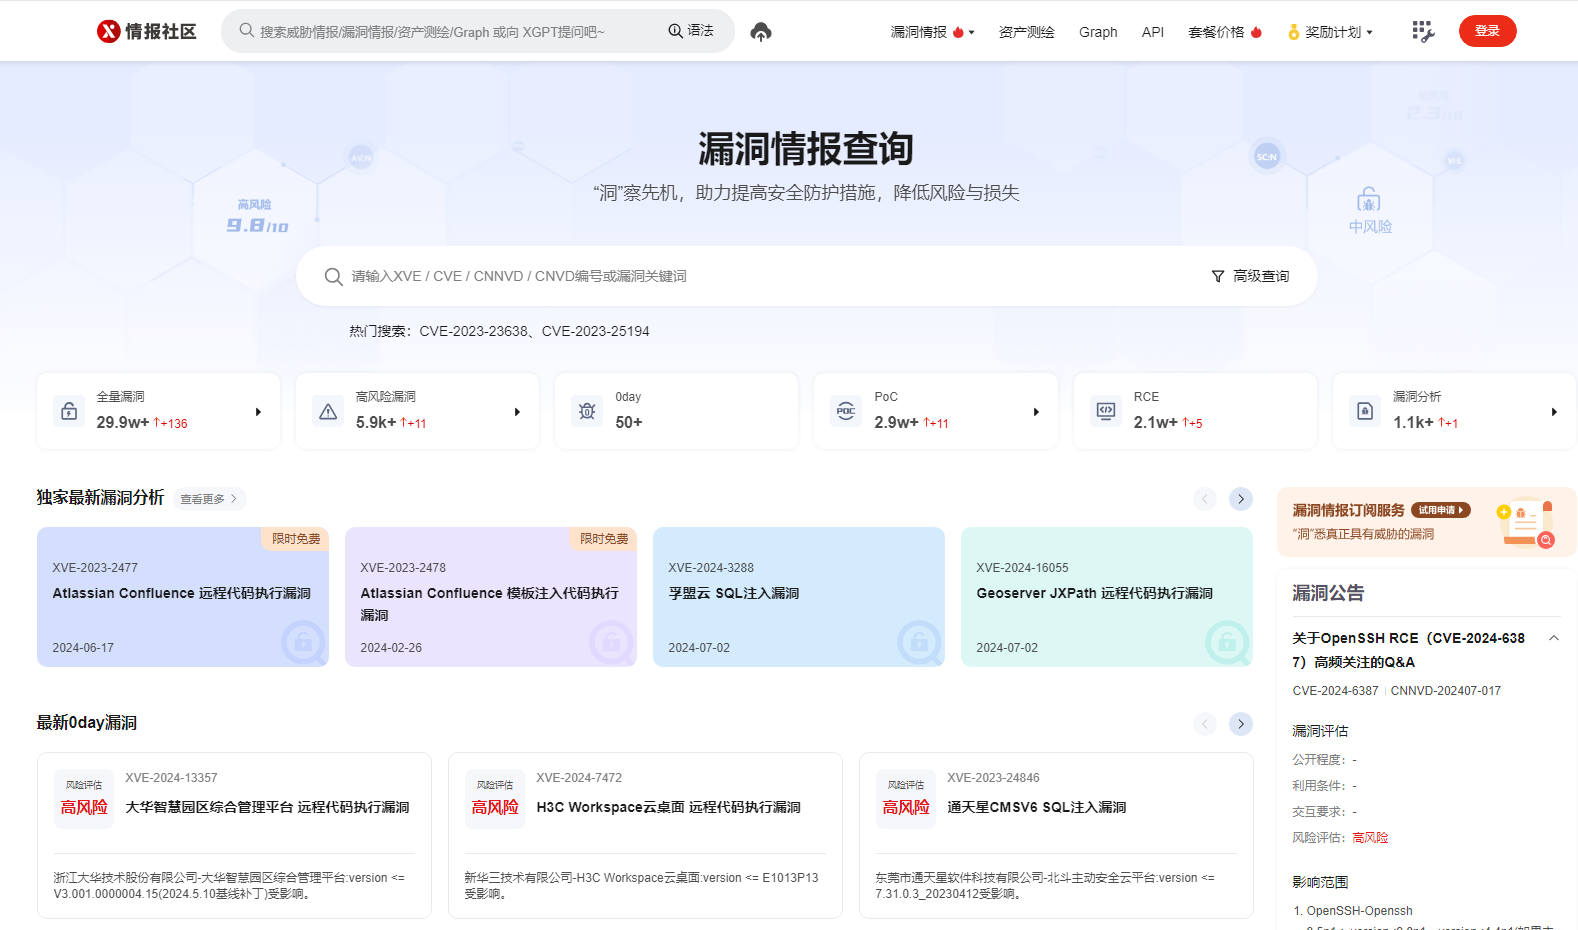Open XVE-2024-16055 Geoserver JXPath card
Screen dimensions: 1578x930
tap(1107, 597)
